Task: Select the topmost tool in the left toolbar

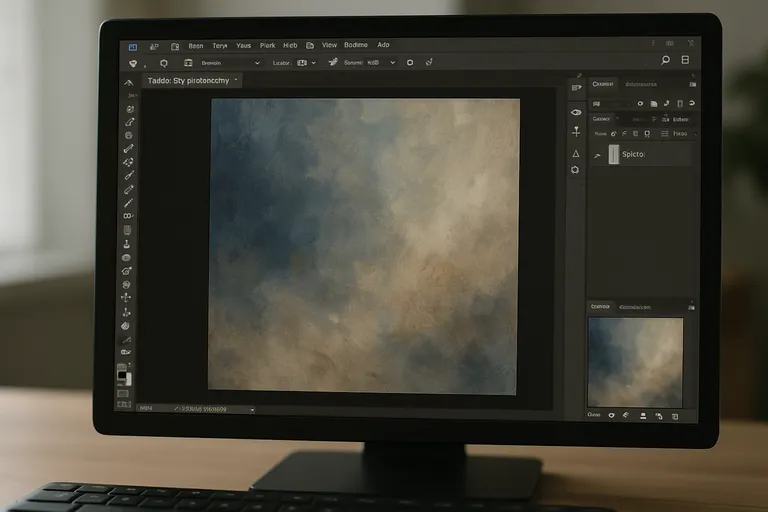Action: (128, 82)
